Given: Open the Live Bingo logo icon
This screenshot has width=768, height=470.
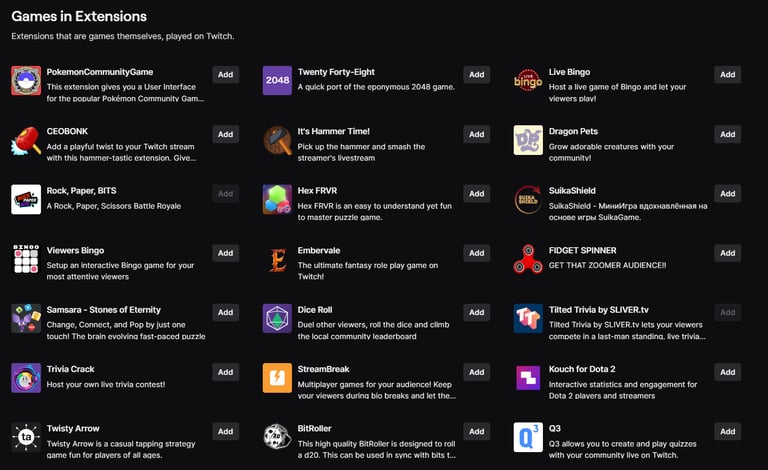Looking at the screenshot, I should tap(528, 81).
